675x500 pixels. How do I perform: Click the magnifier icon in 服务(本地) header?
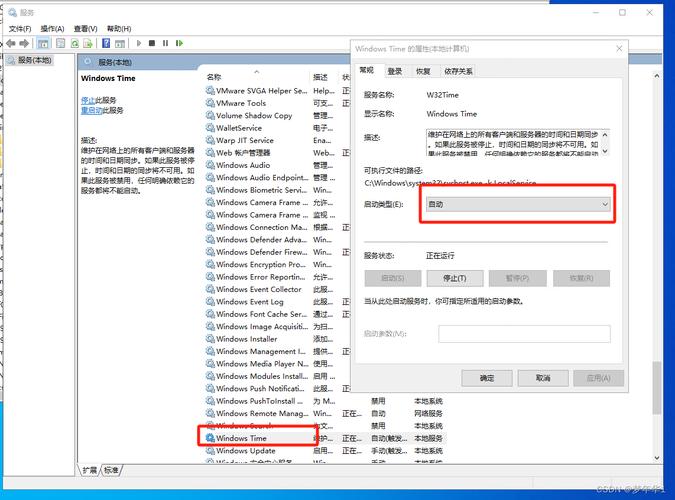pos(88,62)
